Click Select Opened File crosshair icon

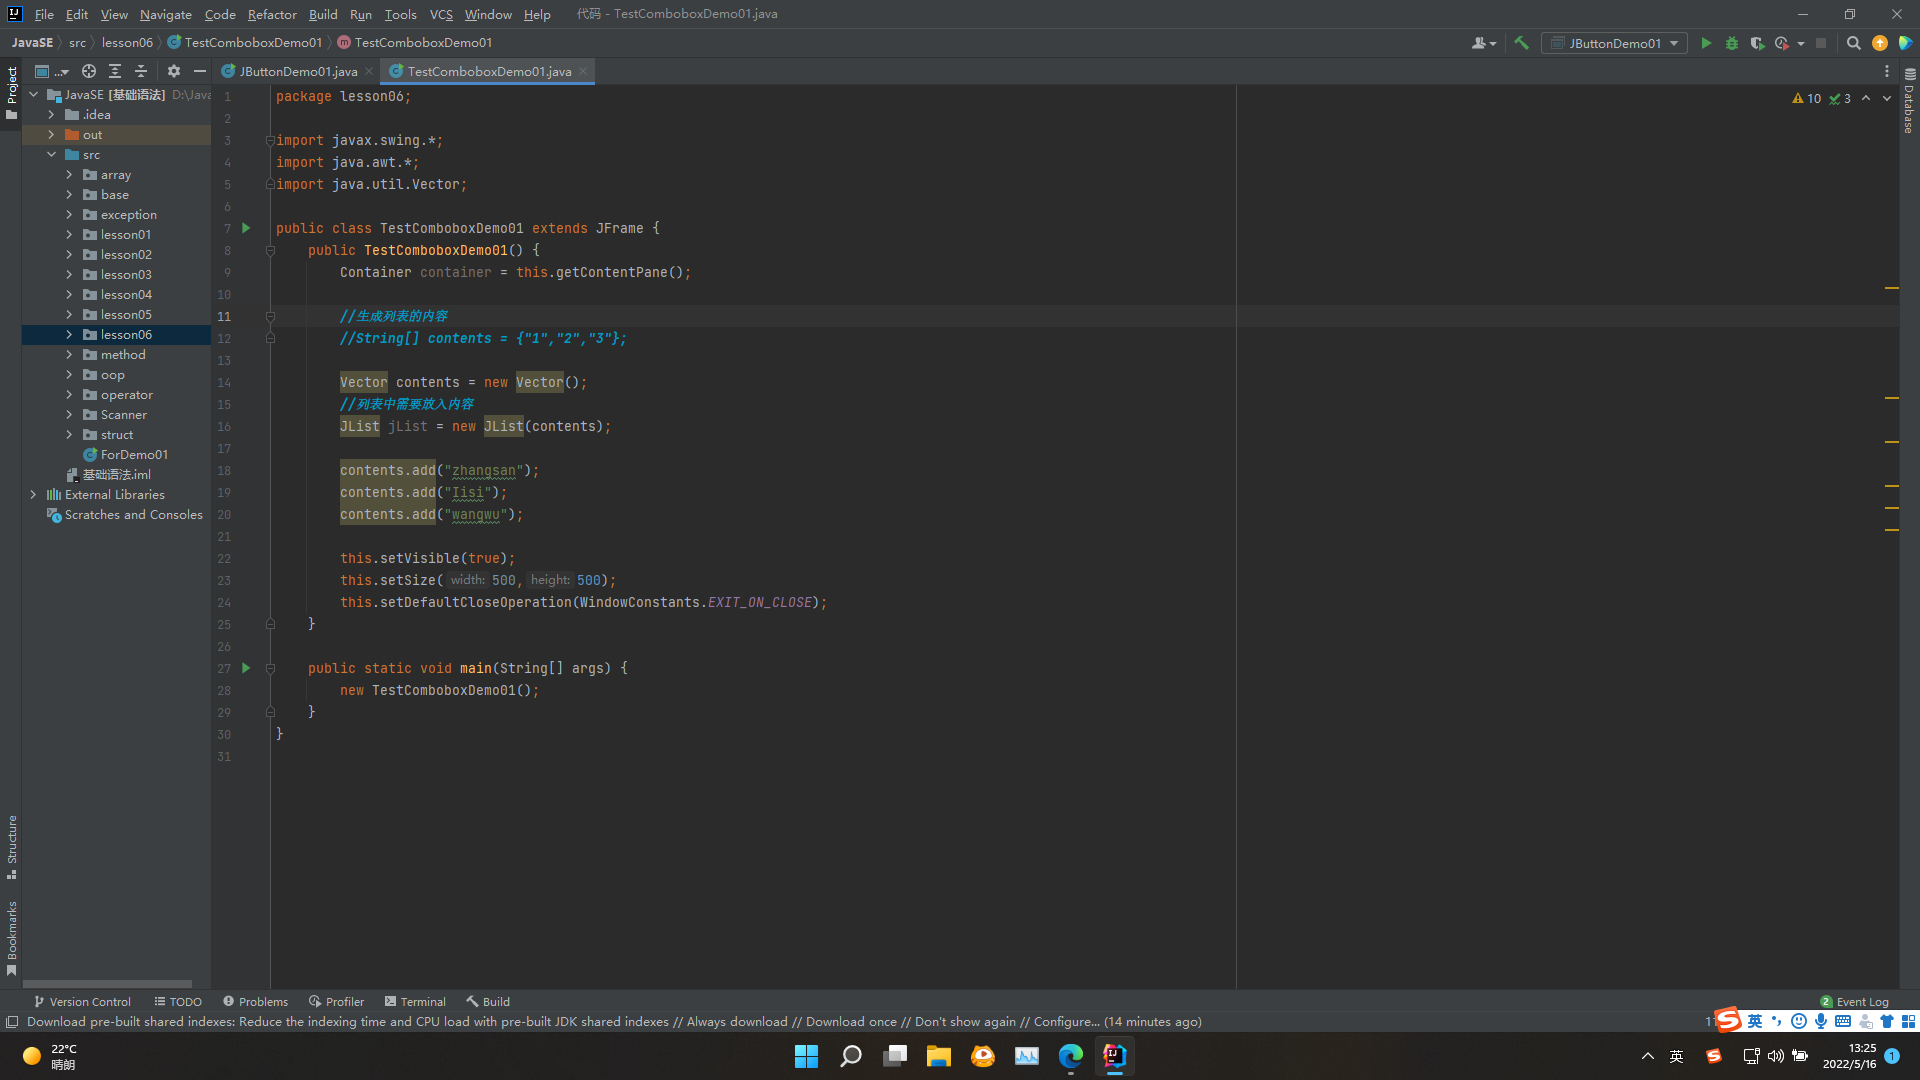pyautogui.click(x=89, y=71)
